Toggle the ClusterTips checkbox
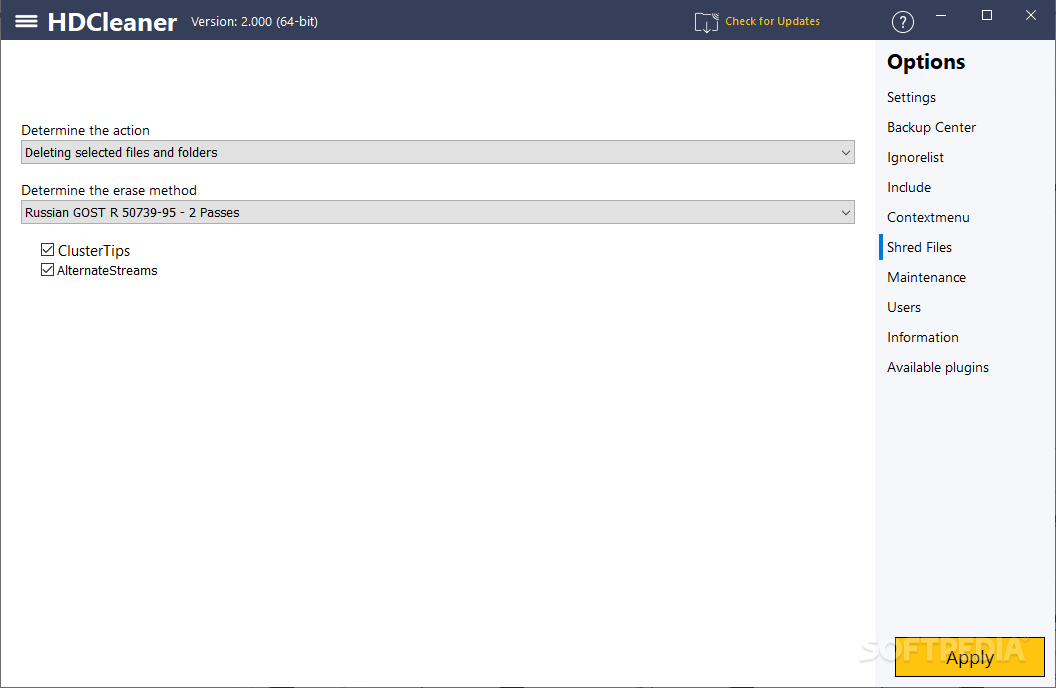Viewport: 1056px width, 688px height. tap(47, 250)
